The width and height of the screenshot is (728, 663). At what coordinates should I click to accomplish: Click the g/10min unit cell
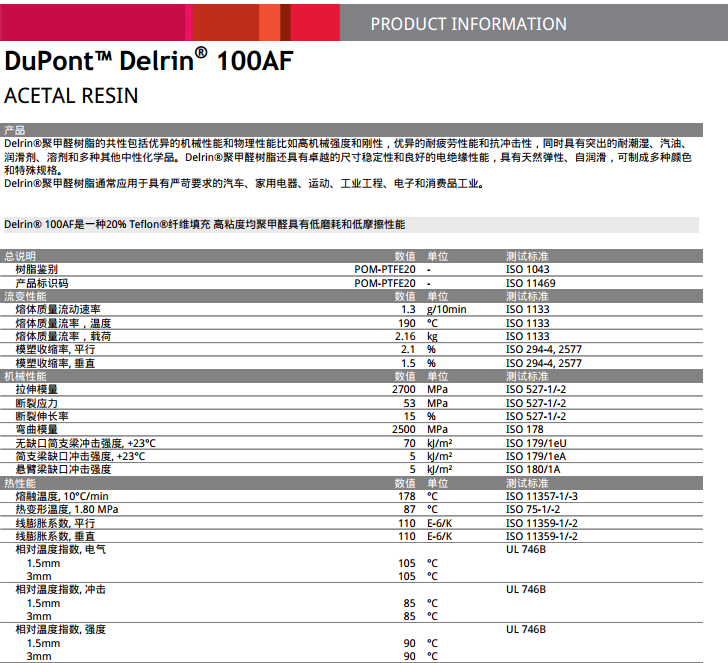(x=446, y=310)
